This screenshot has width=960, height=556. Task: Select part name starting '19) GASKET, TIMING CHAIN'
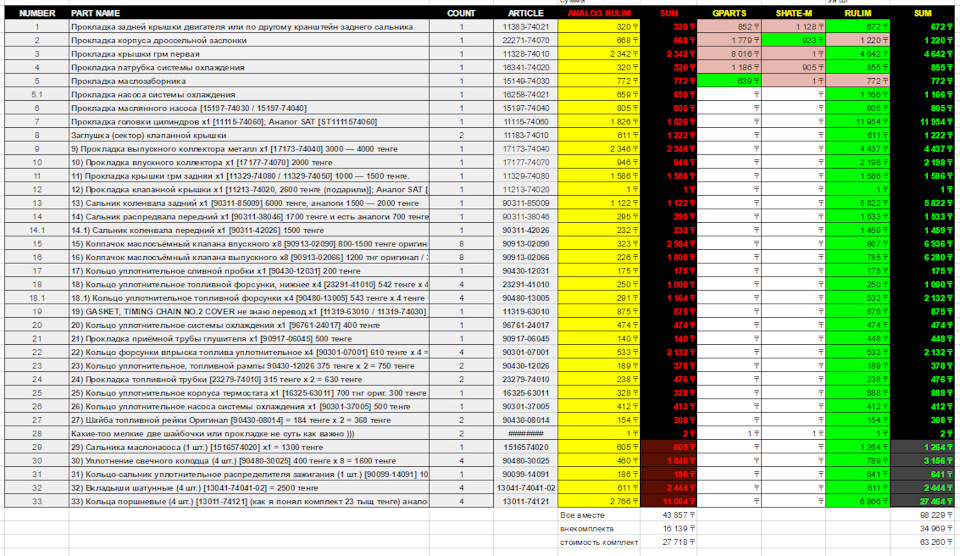pyautogui.click(x=249, y=311)
